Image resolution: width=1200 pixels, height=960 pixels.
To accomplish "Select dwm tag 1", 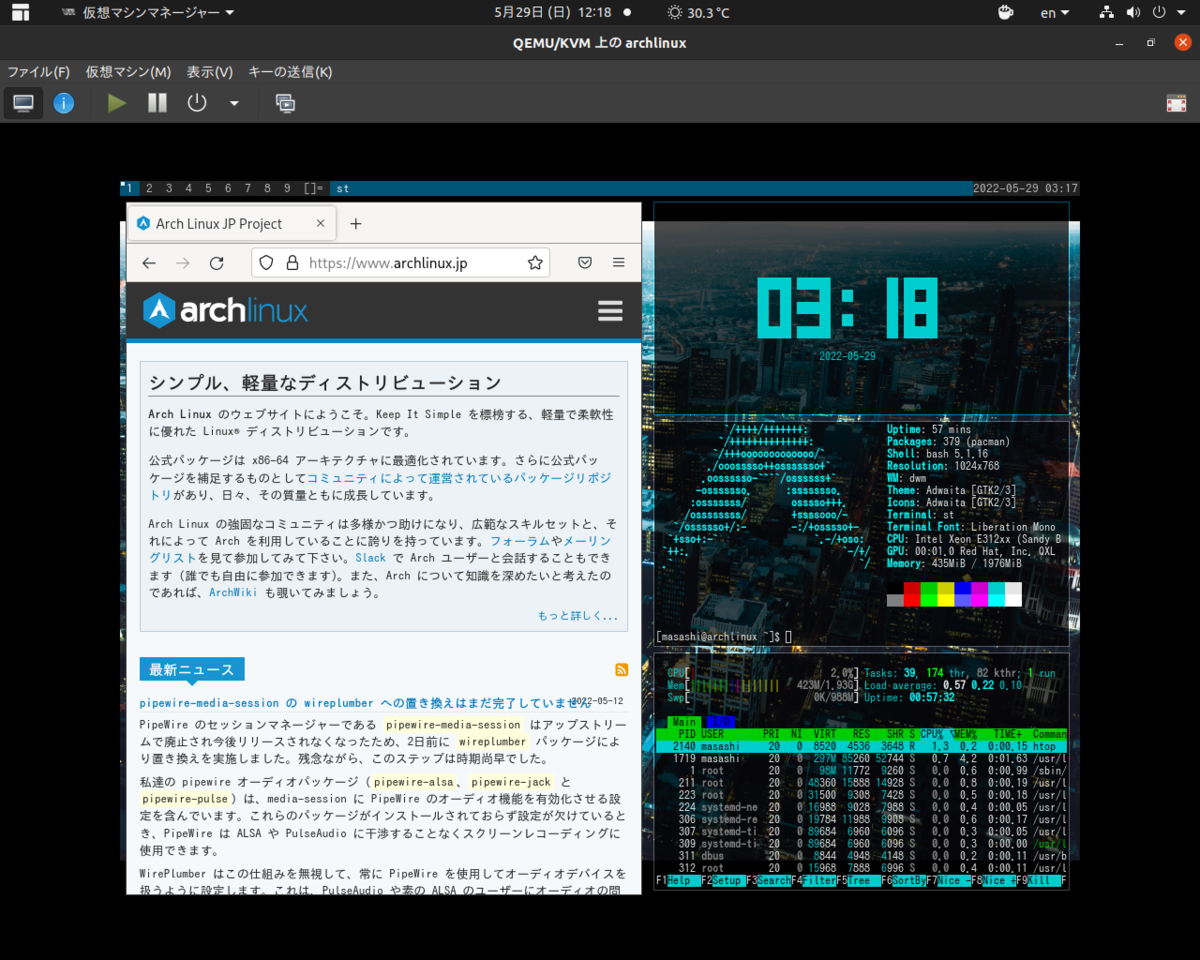I will 128,188.
